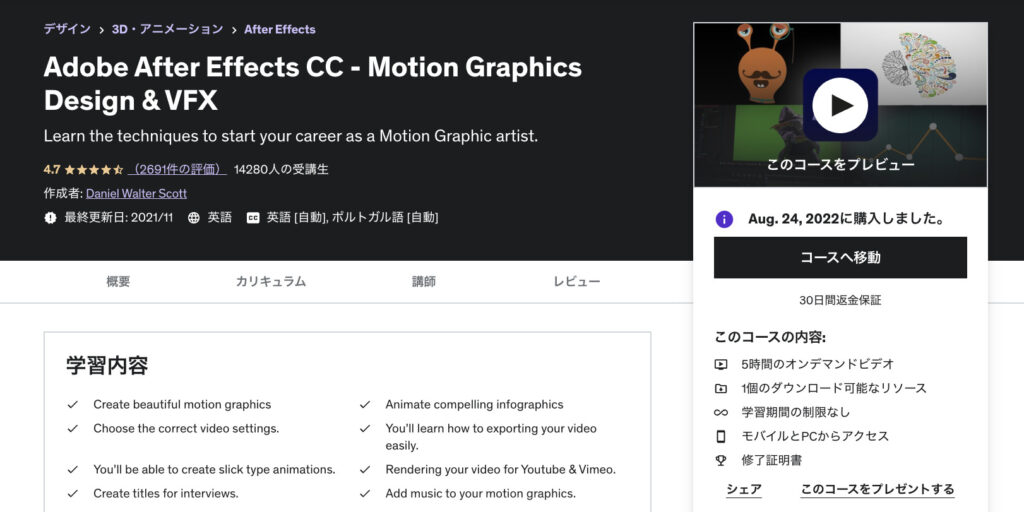Click checkmark beside Add music to motion graphics

click(x=365, y=494)
